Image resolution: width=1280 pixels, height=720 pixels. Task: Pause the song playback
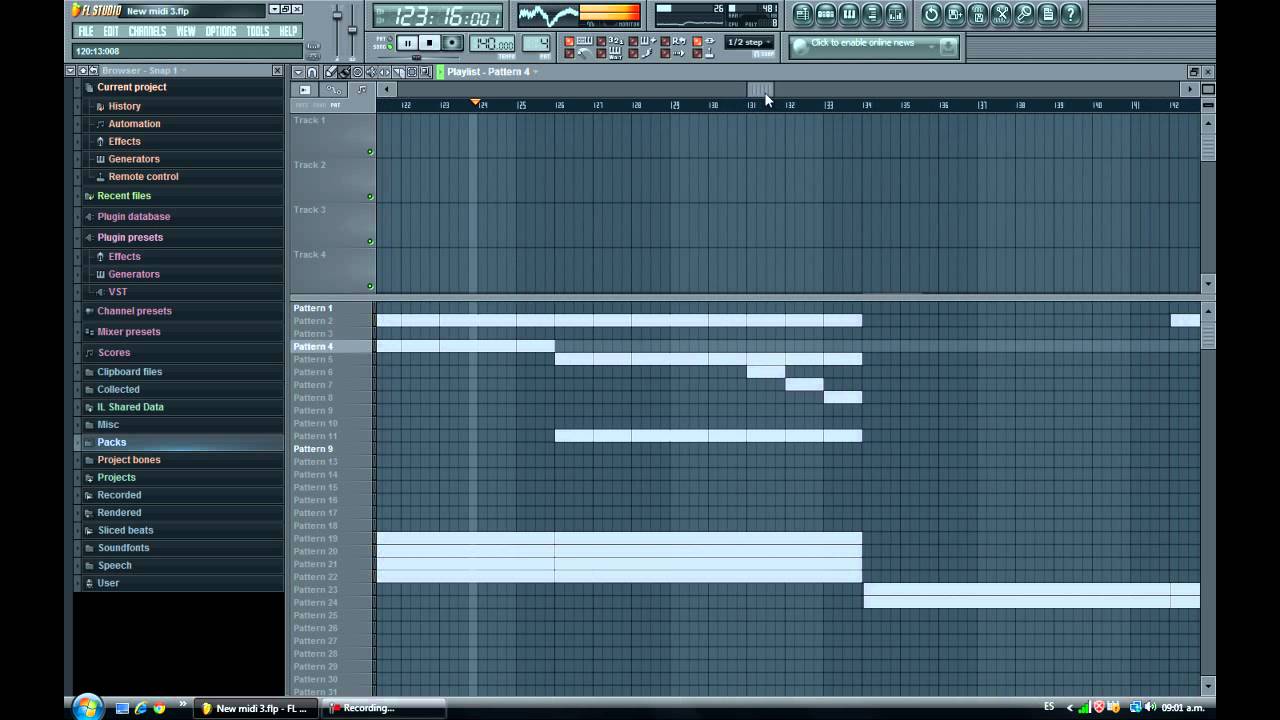pyautogui.click(x=407, y=42)
